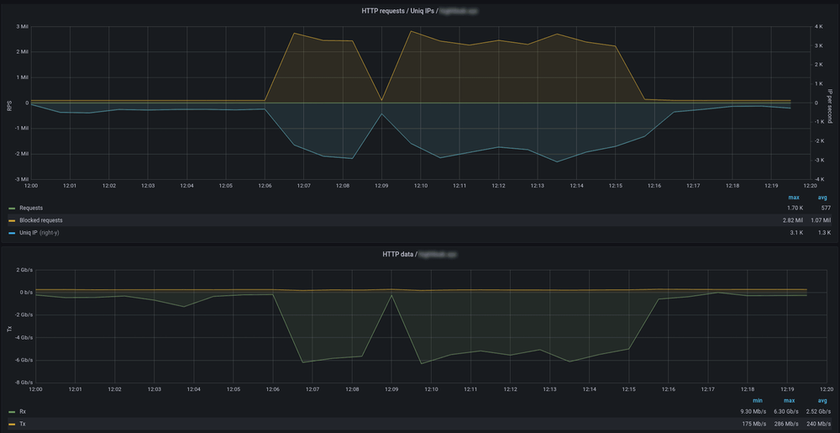Click the blocked requests dip at 12:09 in top graph
The image size is (840, 433).
(x=381, y=100)
